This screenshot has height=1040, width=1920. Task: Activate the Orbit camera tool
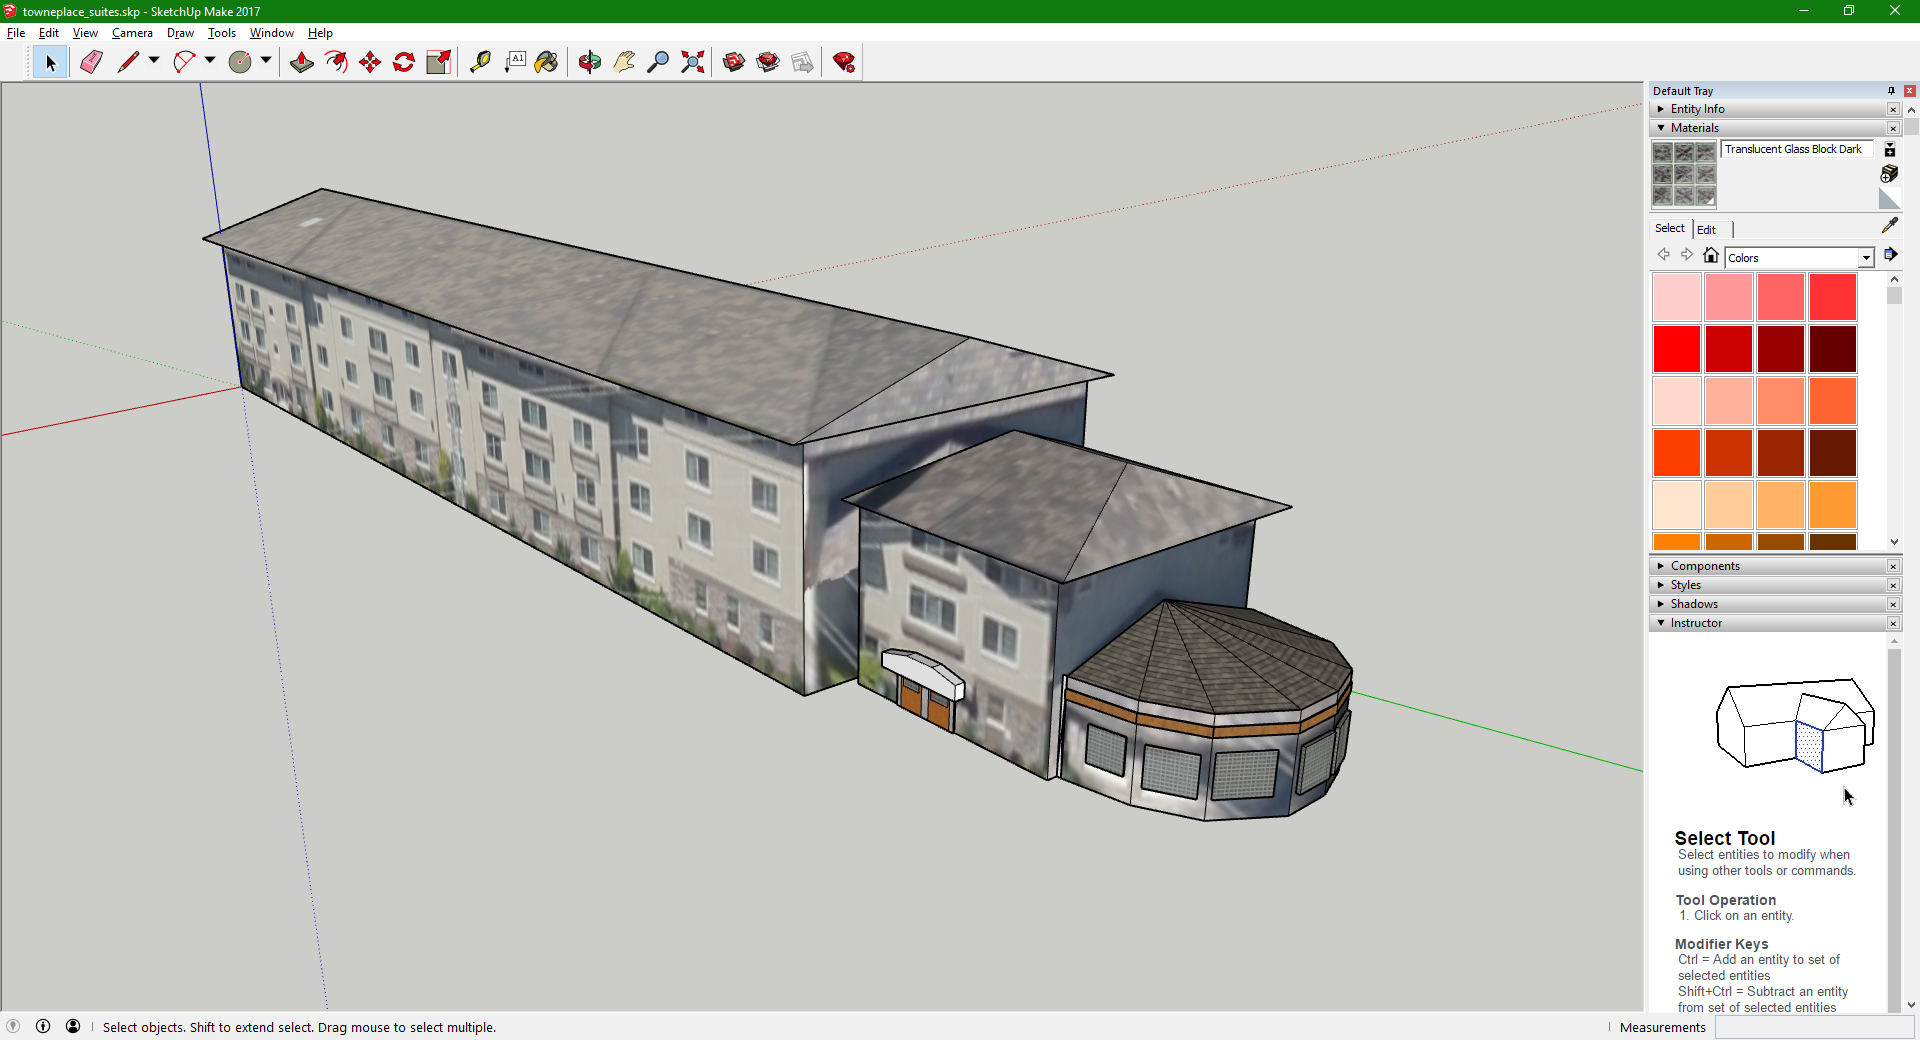pyautogui.click(x=590, y=62)
